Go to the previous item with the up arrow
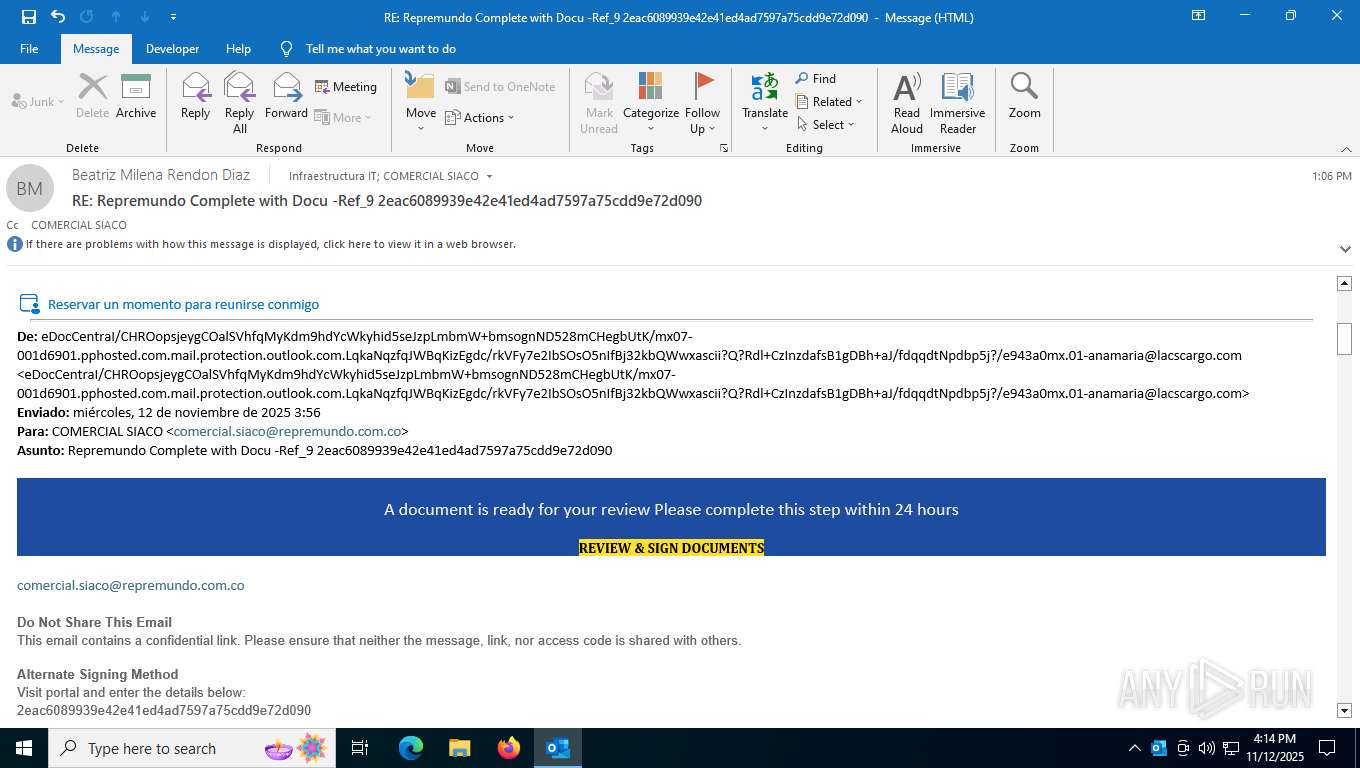 point(116,17)
